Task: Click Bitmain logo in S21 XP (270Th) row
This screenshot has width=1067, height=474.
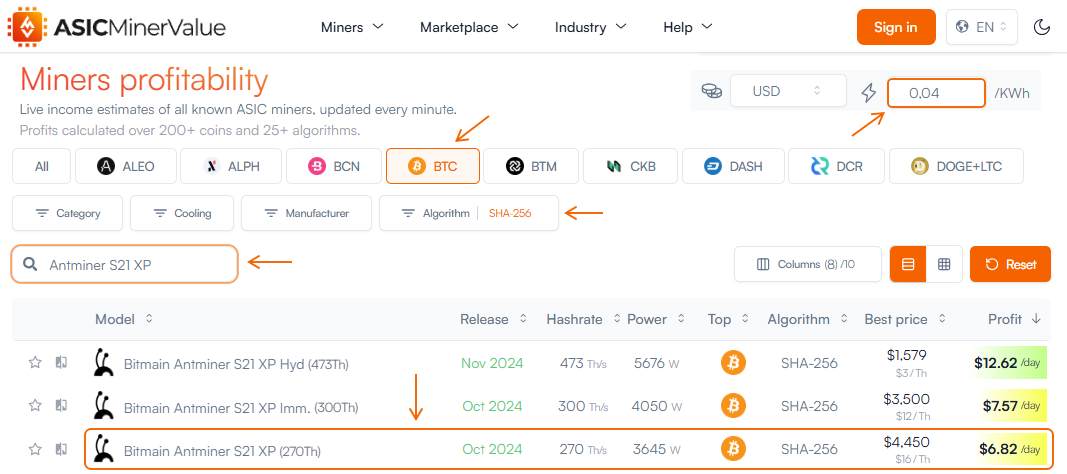Action: 103,449
